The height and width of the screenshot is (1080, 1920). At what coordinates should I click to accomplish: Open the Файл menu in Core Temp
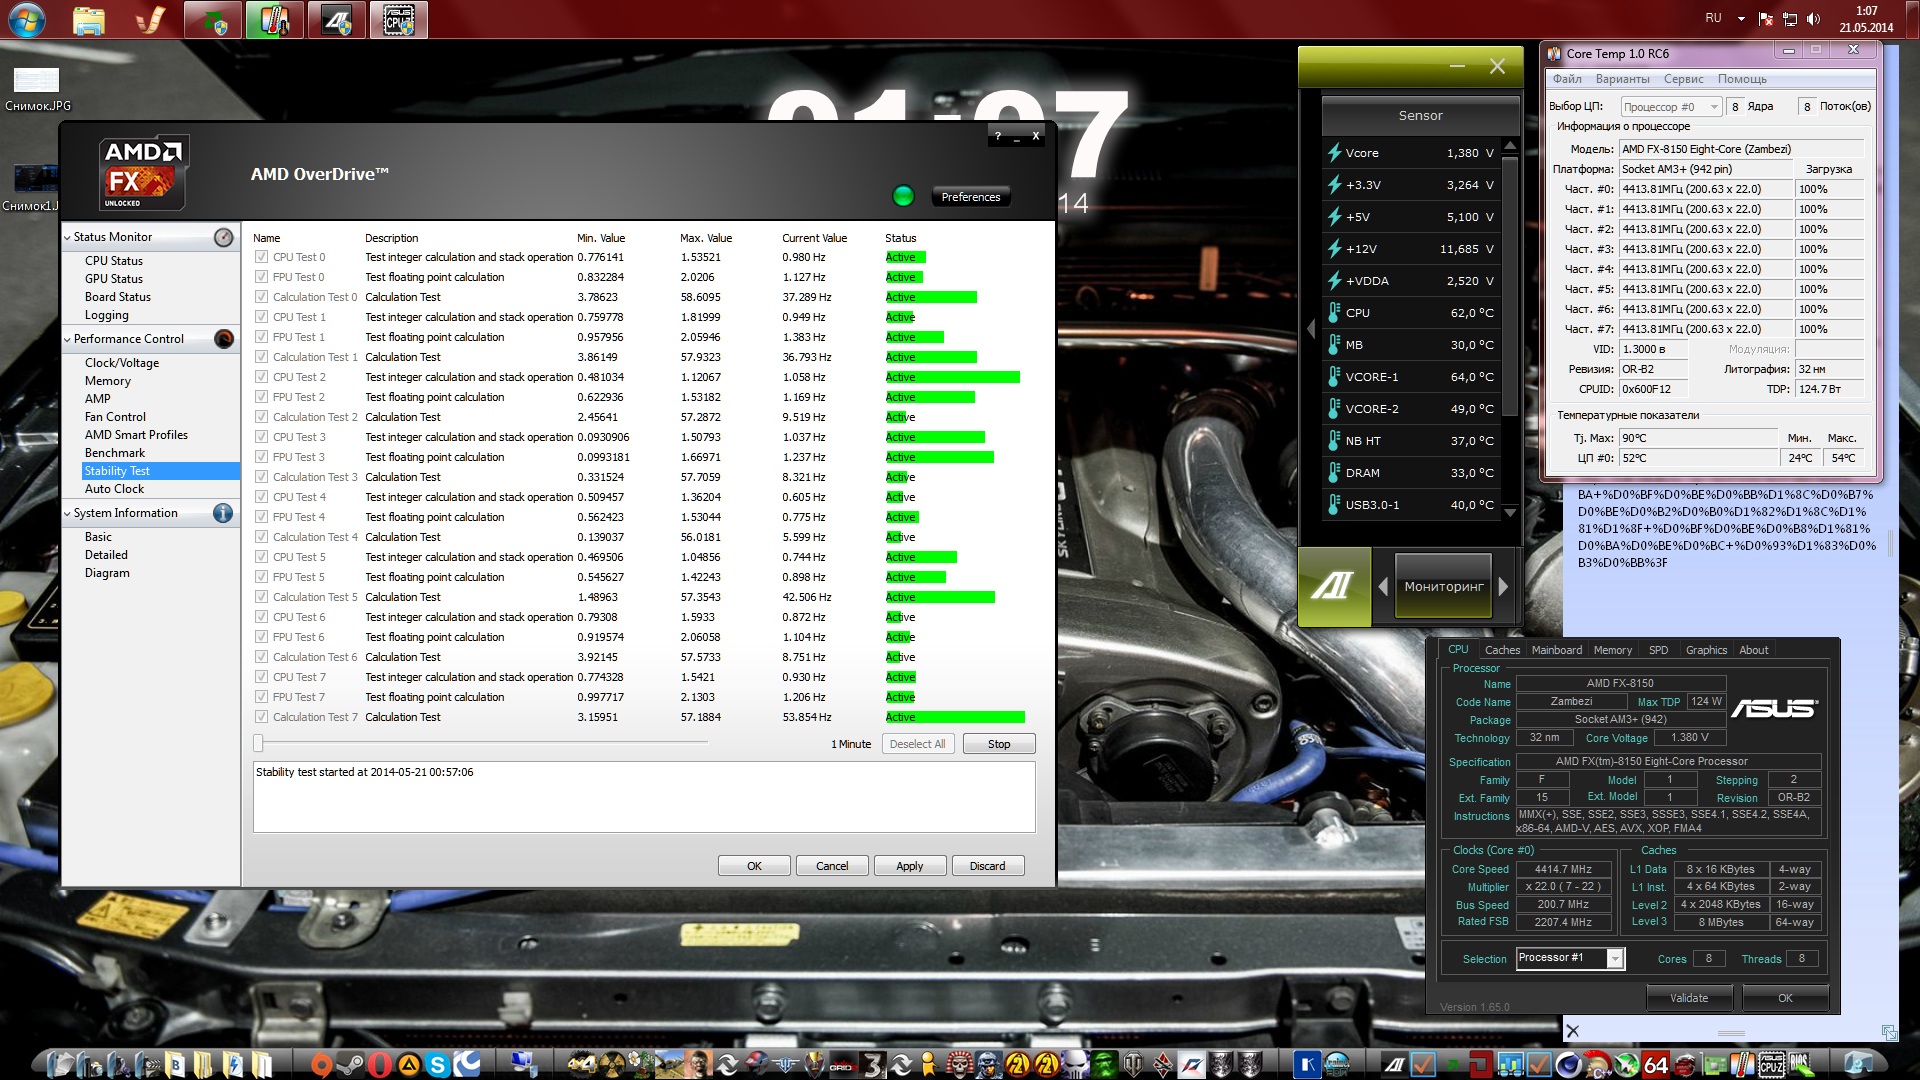(x=1567, y=79)
